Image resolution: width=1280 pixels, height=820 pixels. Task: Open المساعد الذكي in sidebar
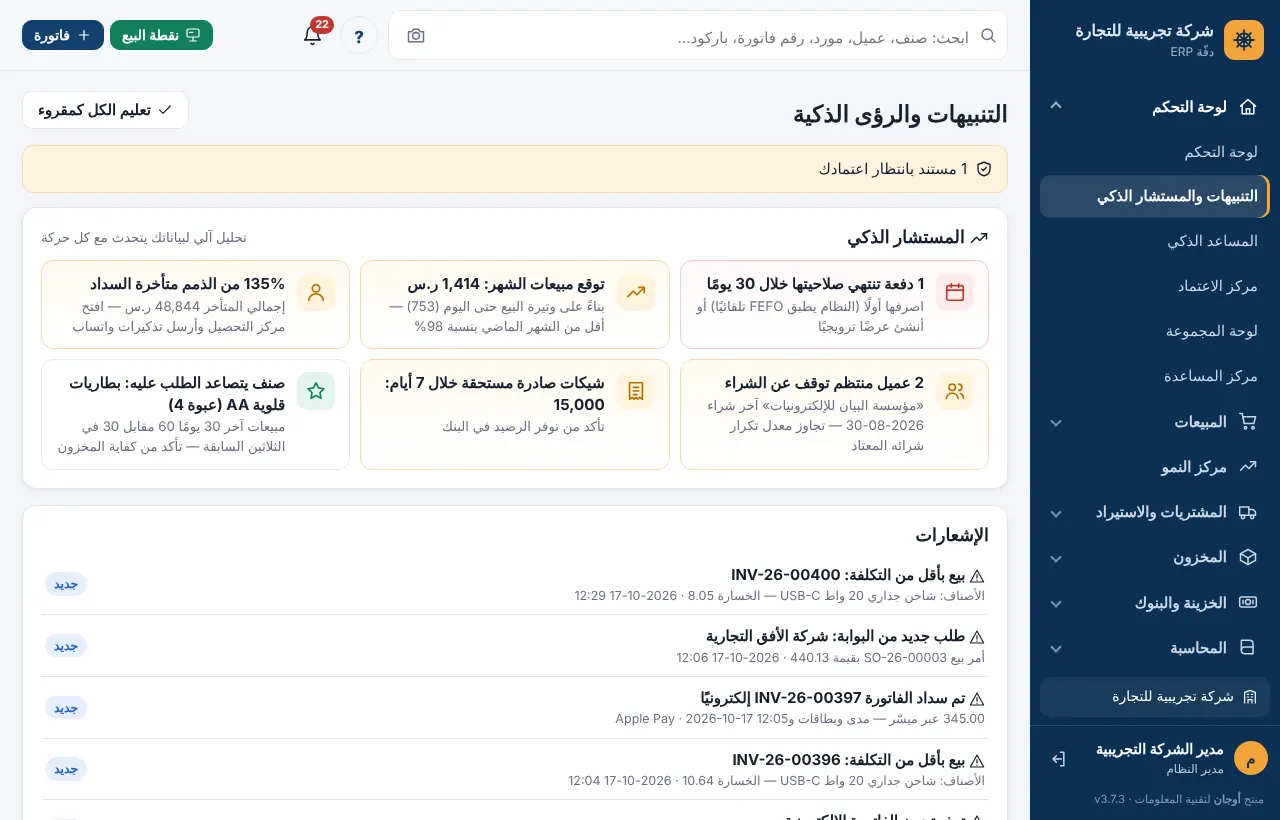1155,241
